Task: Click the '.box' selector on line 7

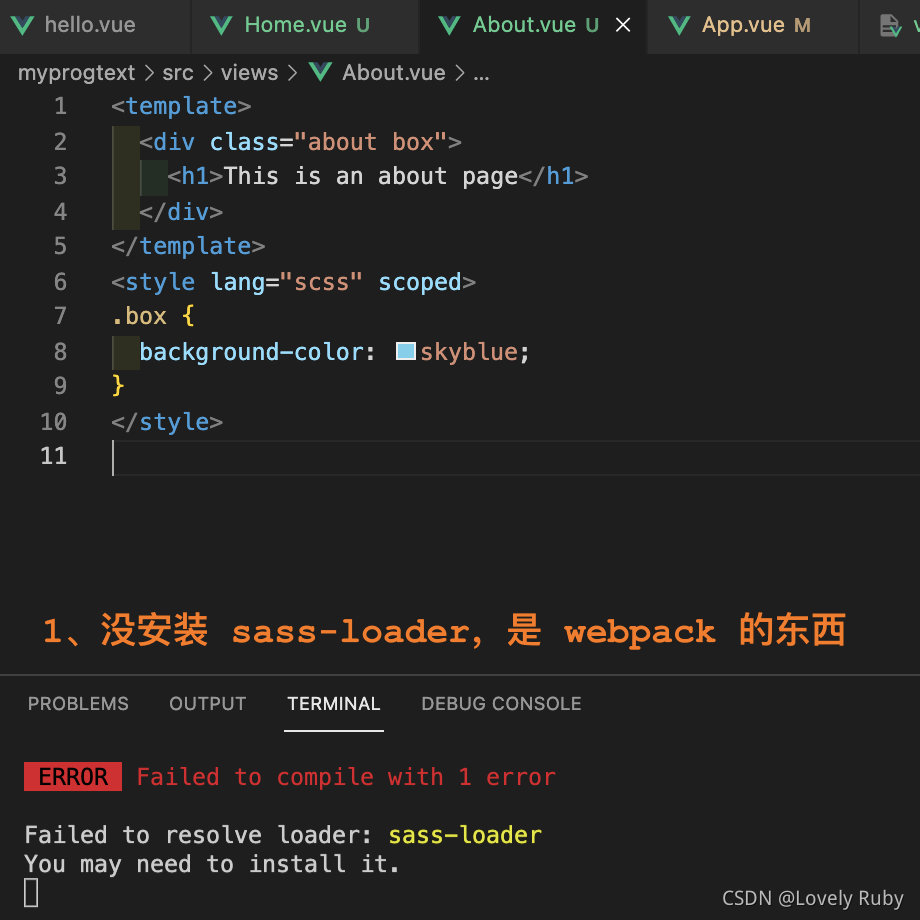Action: pos(140,317)
